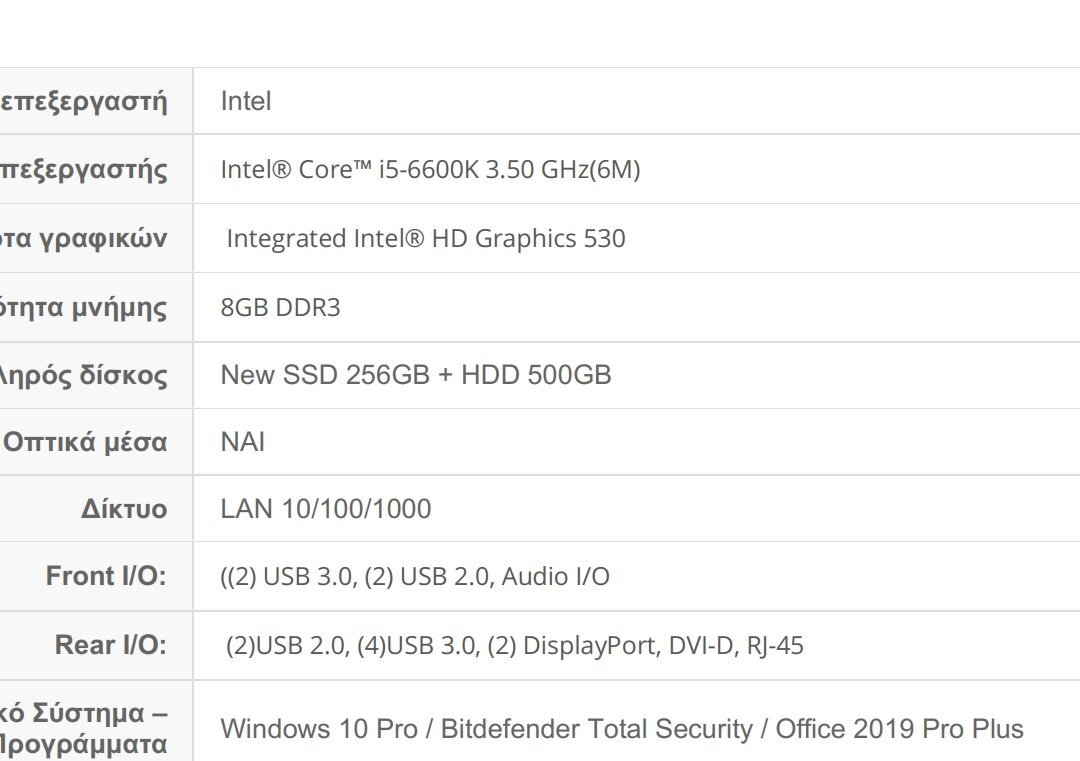Click the Σύστημα – Προγράμματα row label
The width and height of the screenshot is (1080, 761).
point(83,729)
